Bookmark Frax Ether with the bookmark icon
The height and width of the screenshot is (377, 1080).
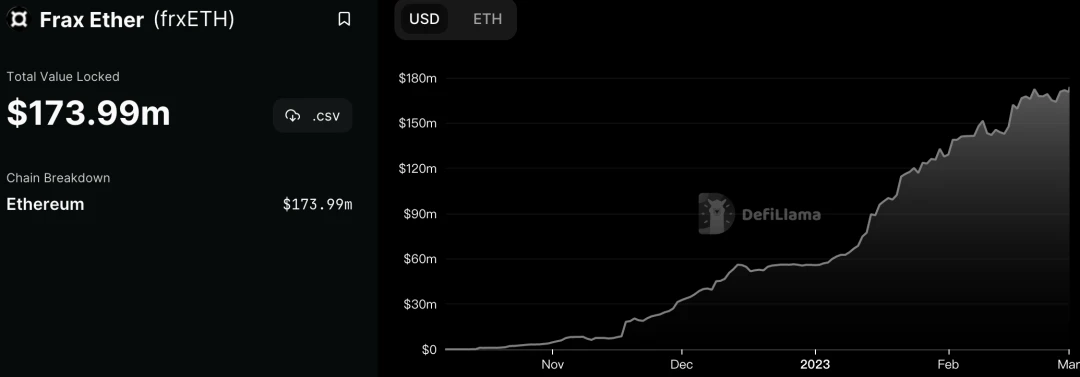[344, 19]
